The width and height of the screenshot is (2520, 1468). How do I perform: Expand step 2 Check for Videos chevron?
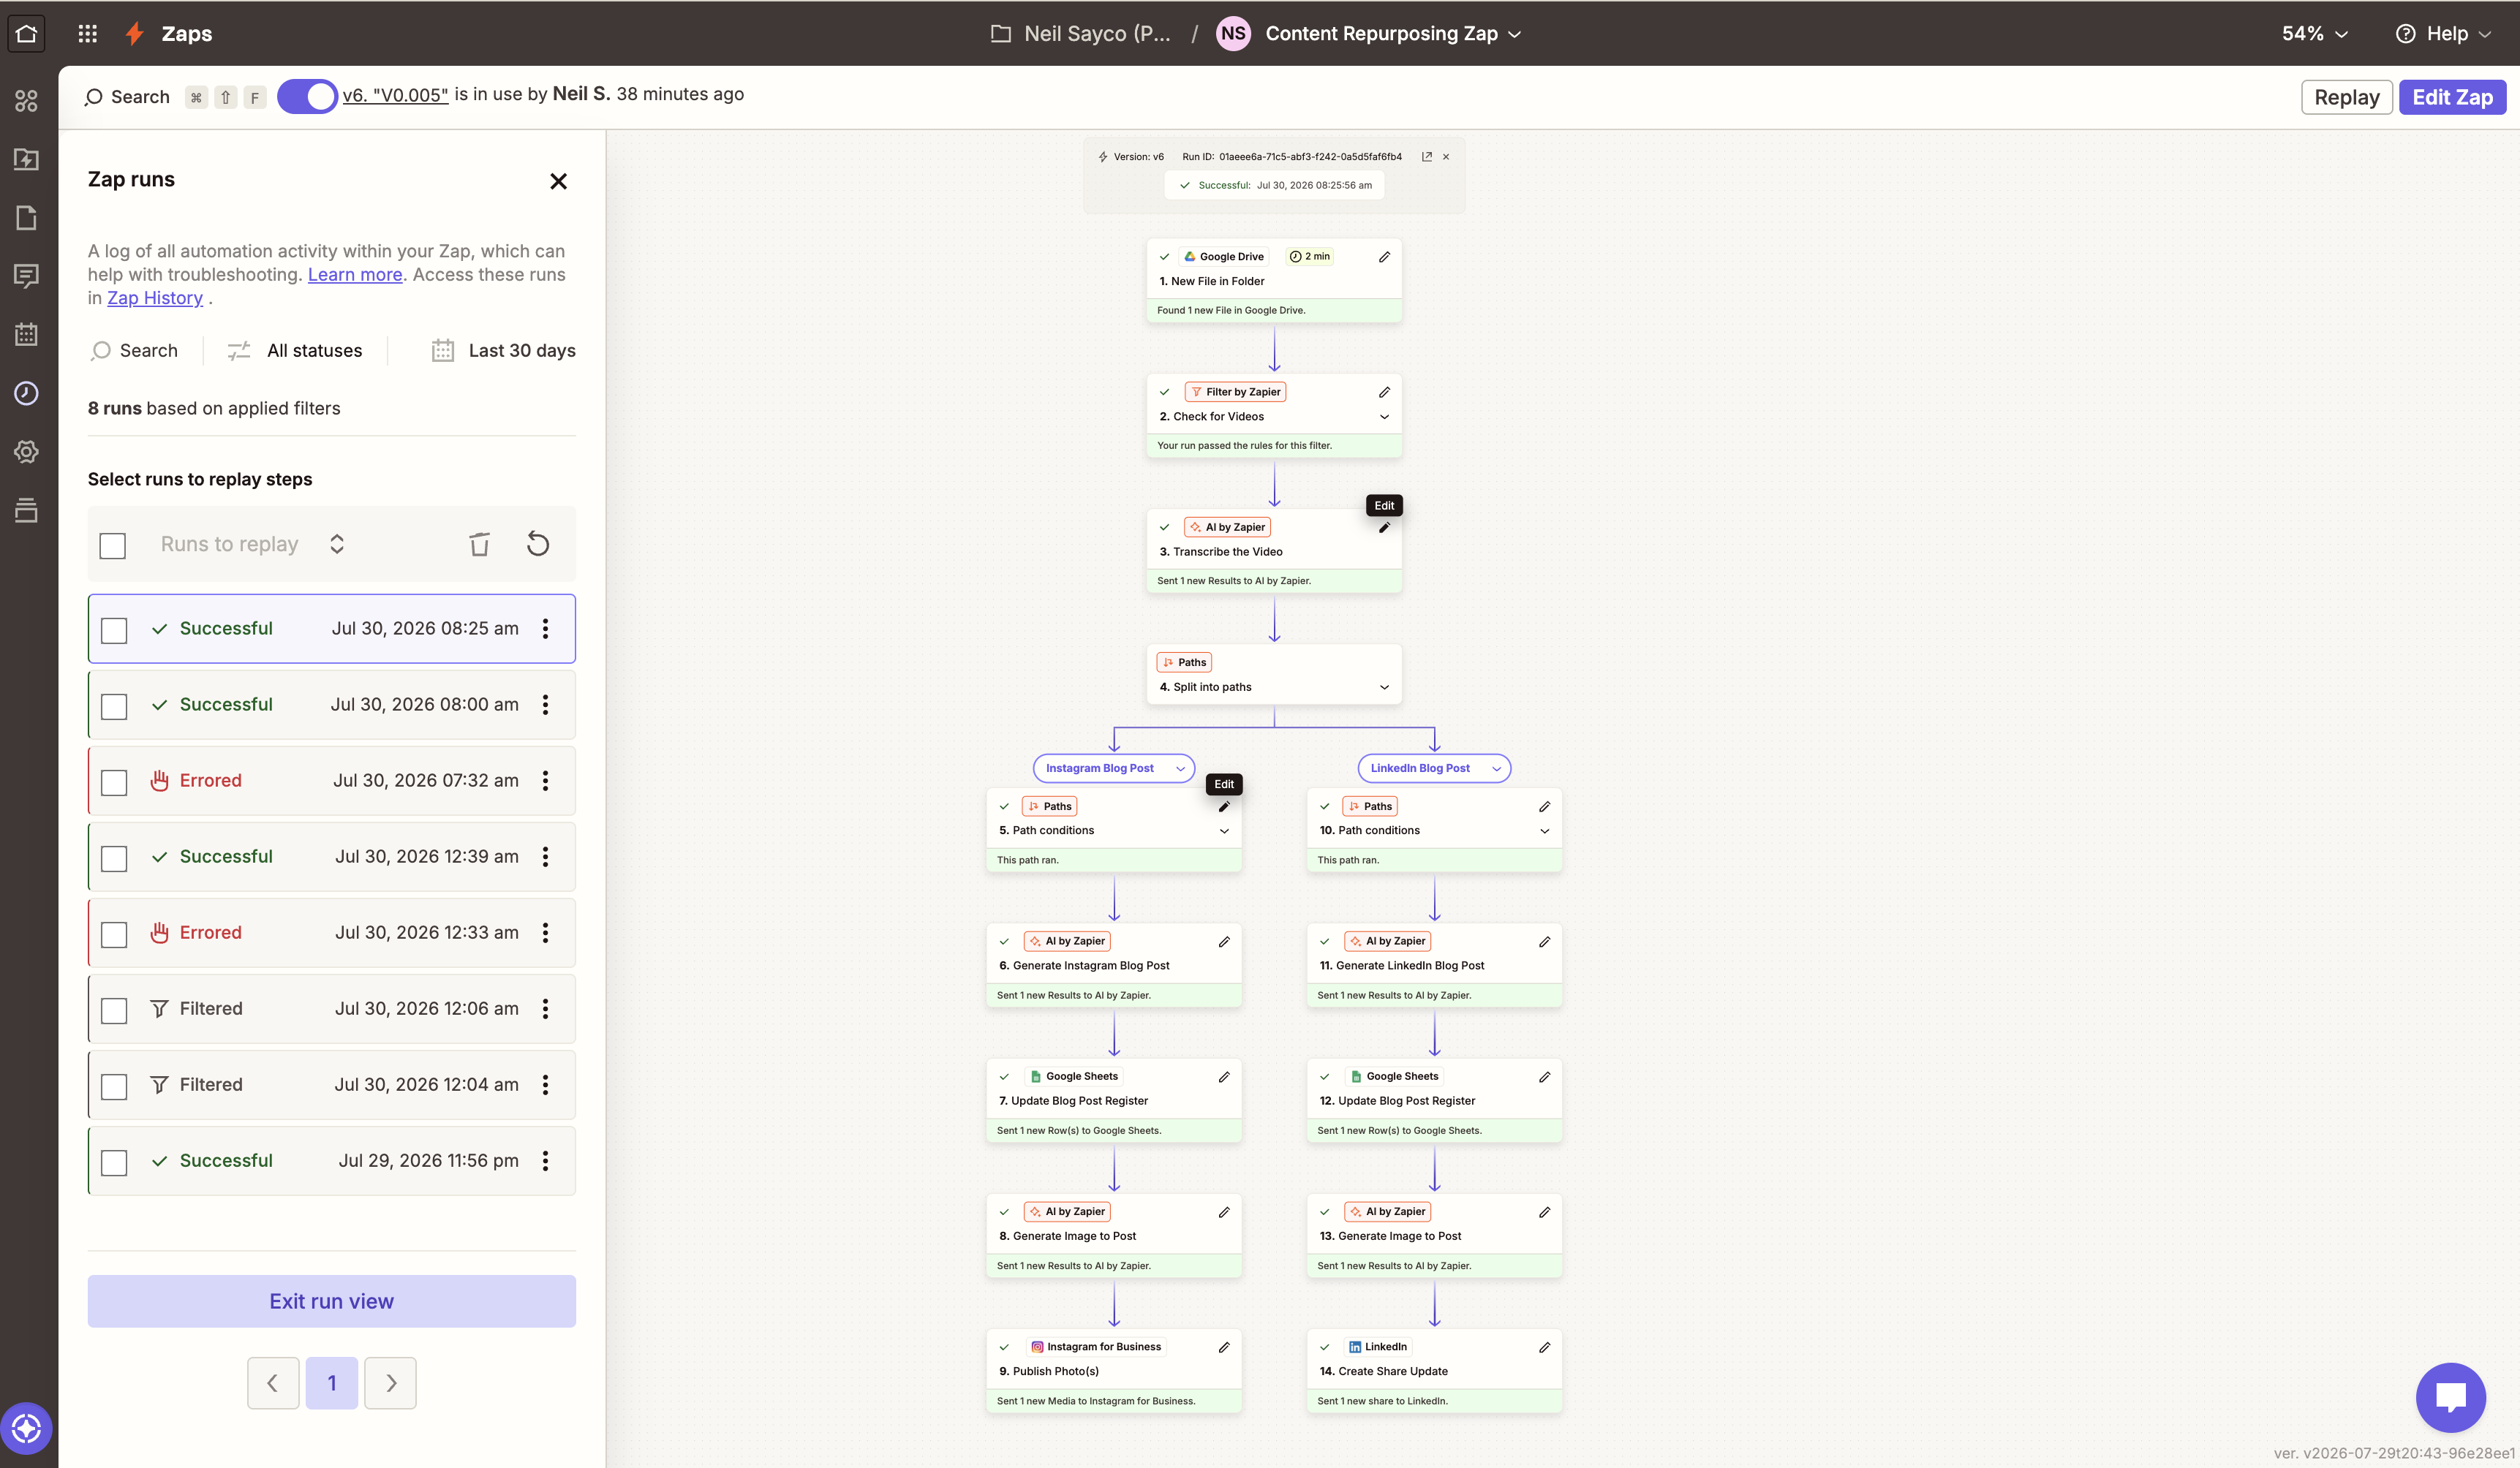pyautogui.click(x=1384, y=417)
